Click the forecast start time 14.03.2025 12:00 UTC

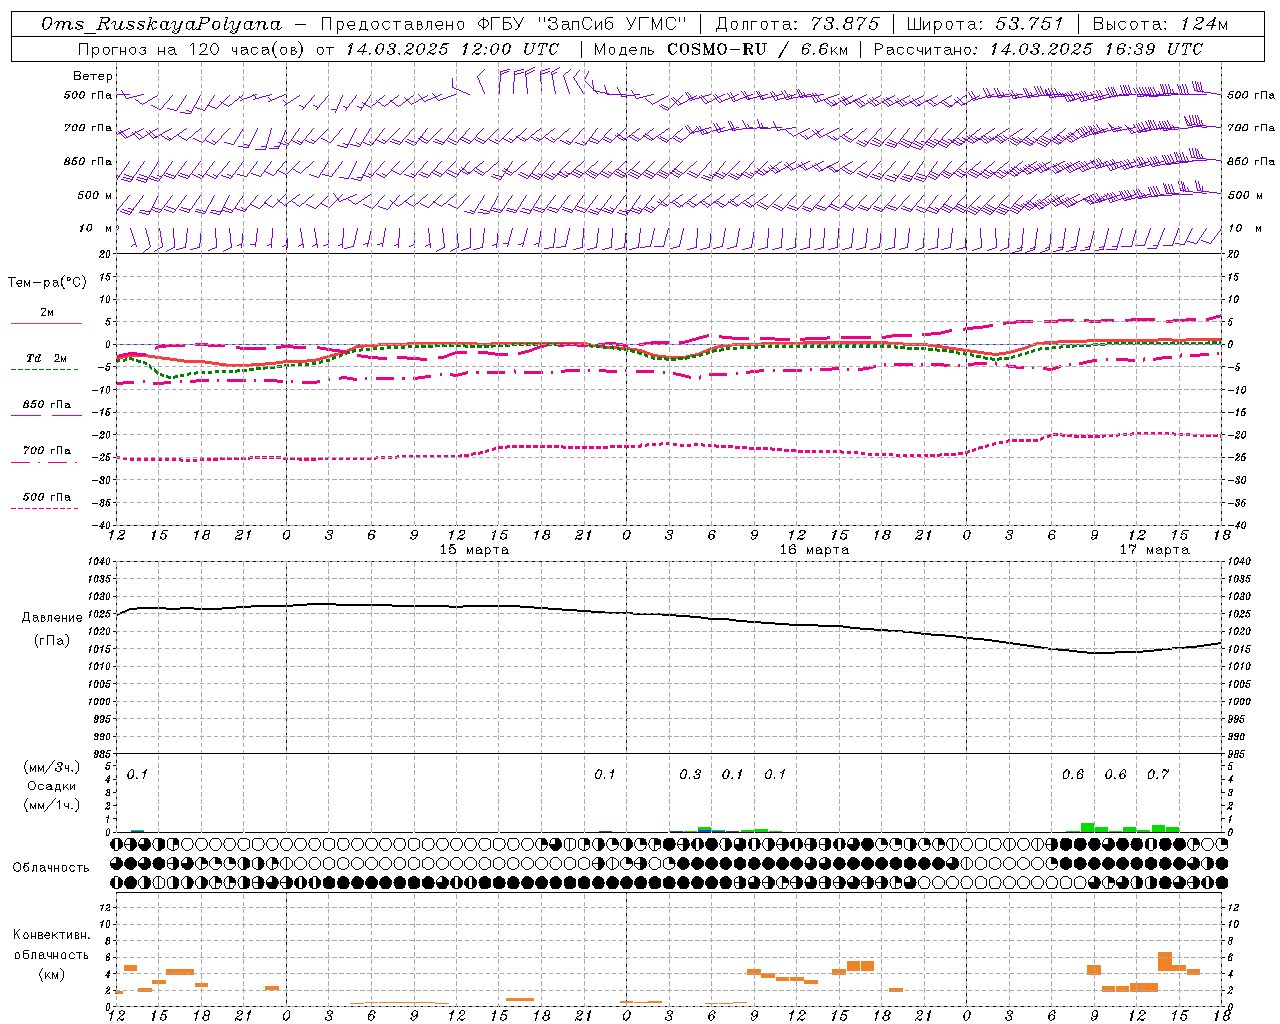[453, 49]
